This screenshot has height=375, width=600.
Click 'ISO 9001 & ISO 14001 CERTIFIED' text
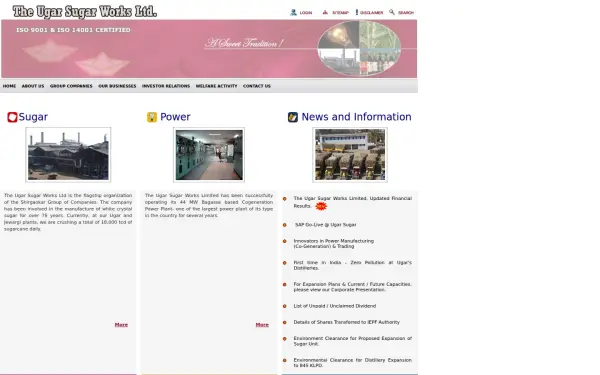pyautogui.click(x=73, y=30)
